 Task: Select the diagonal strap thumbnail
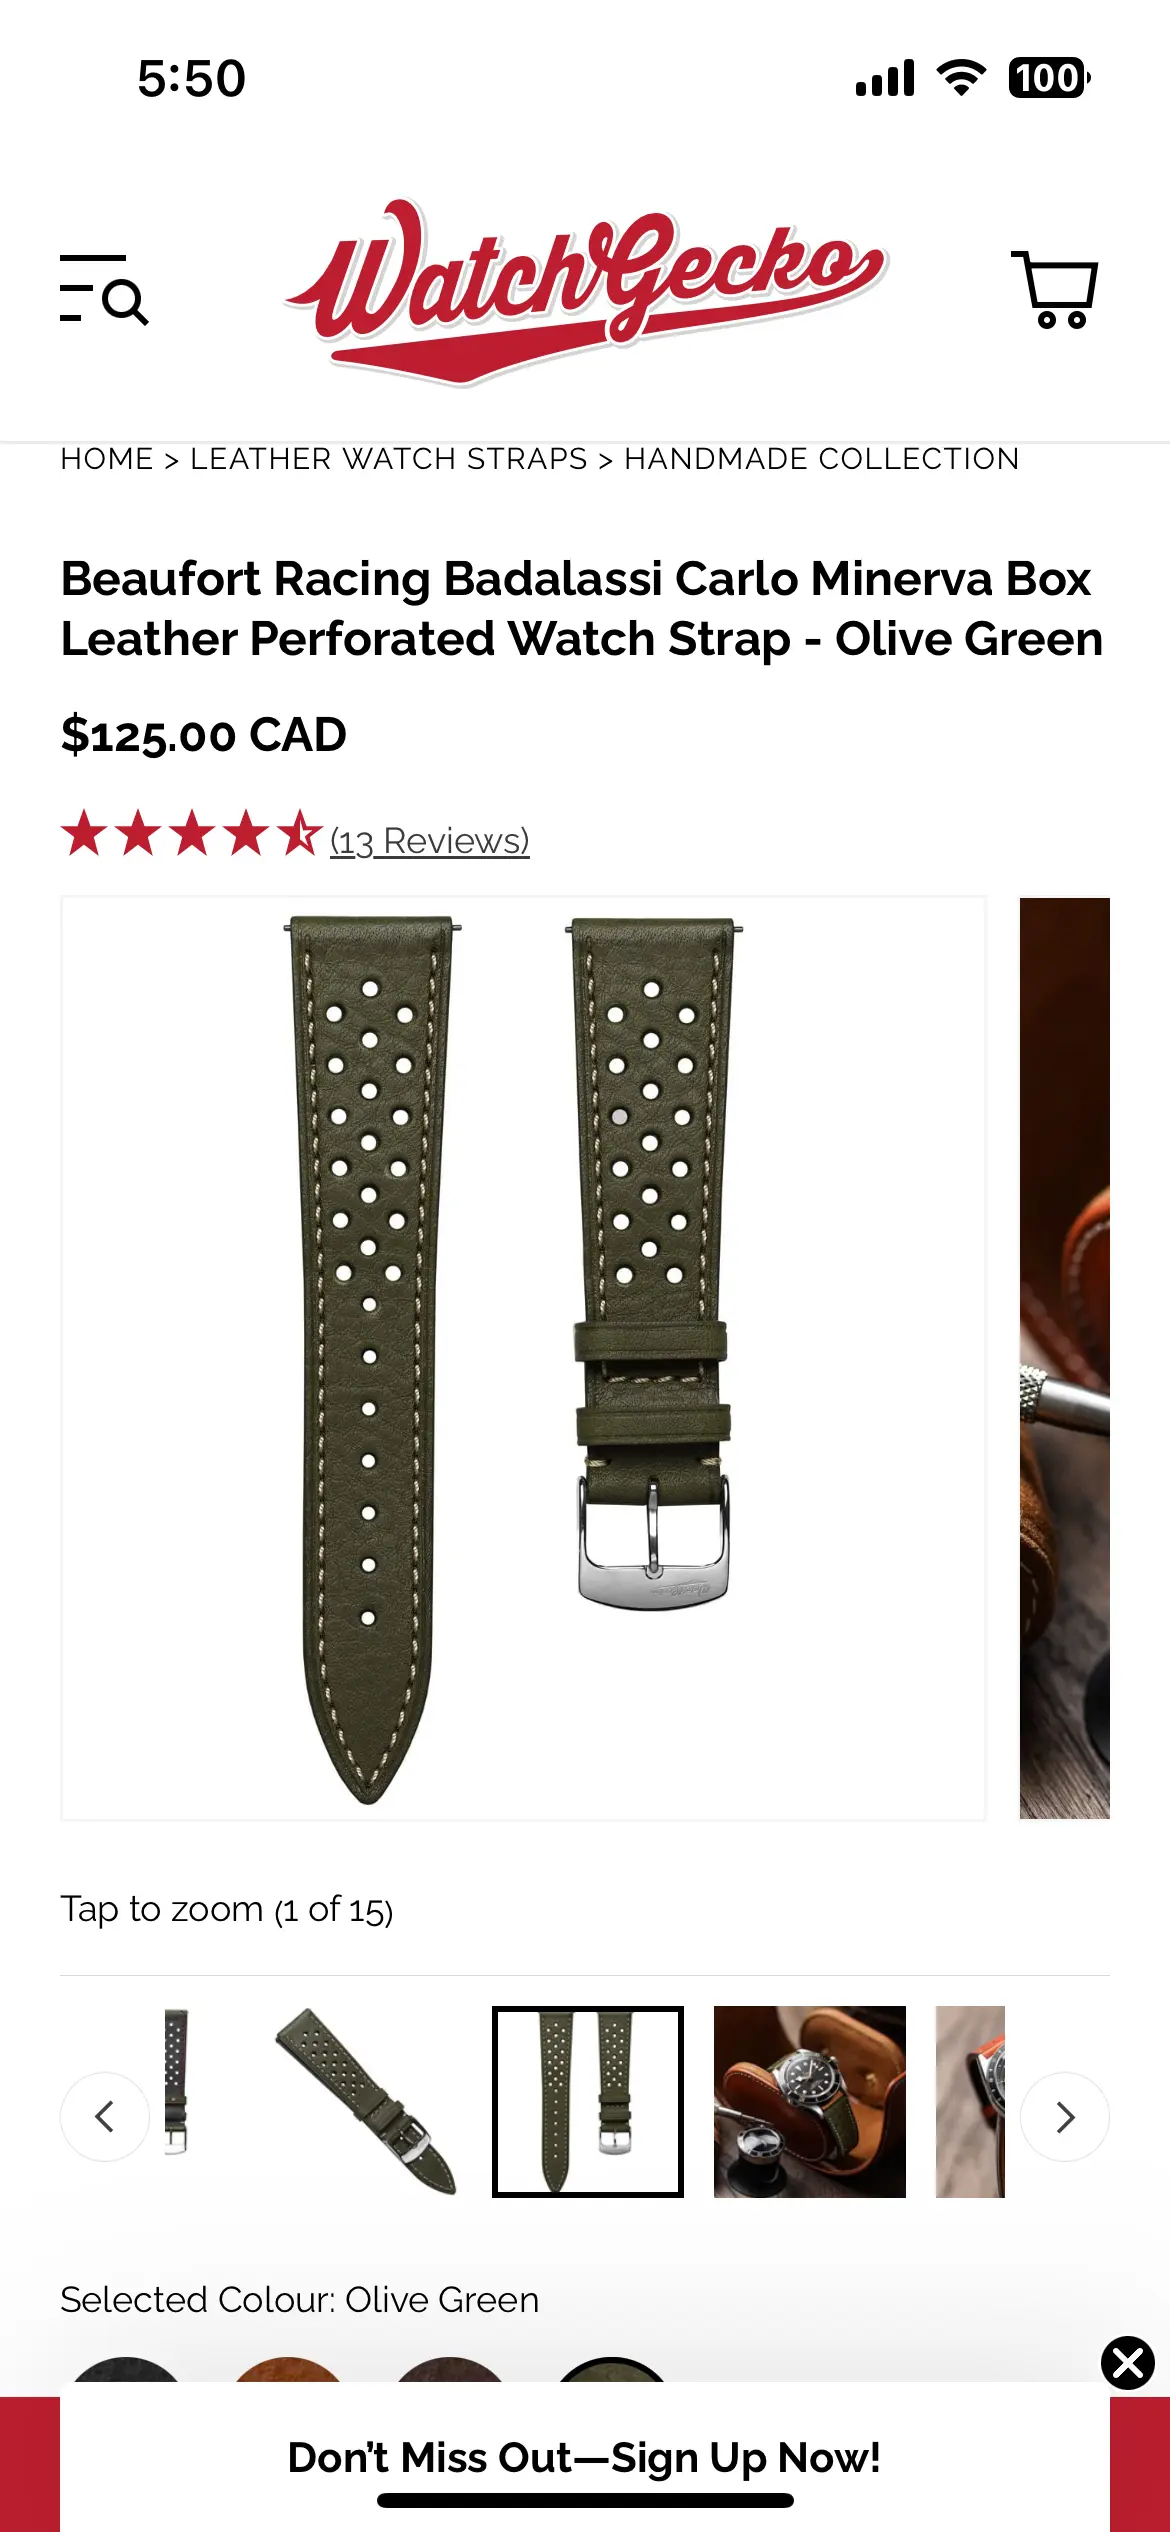click(366, 2102)
